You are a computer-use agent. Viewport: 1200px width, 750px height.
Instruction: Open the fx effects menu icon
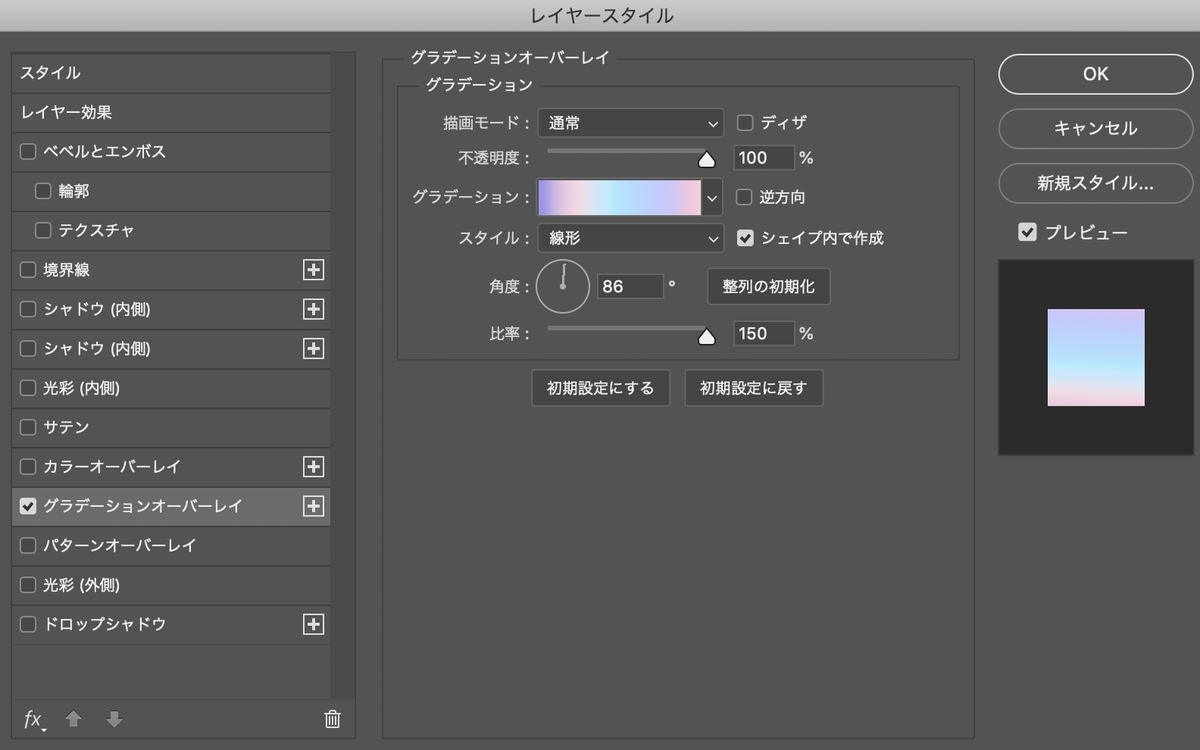tap(34, 719)
